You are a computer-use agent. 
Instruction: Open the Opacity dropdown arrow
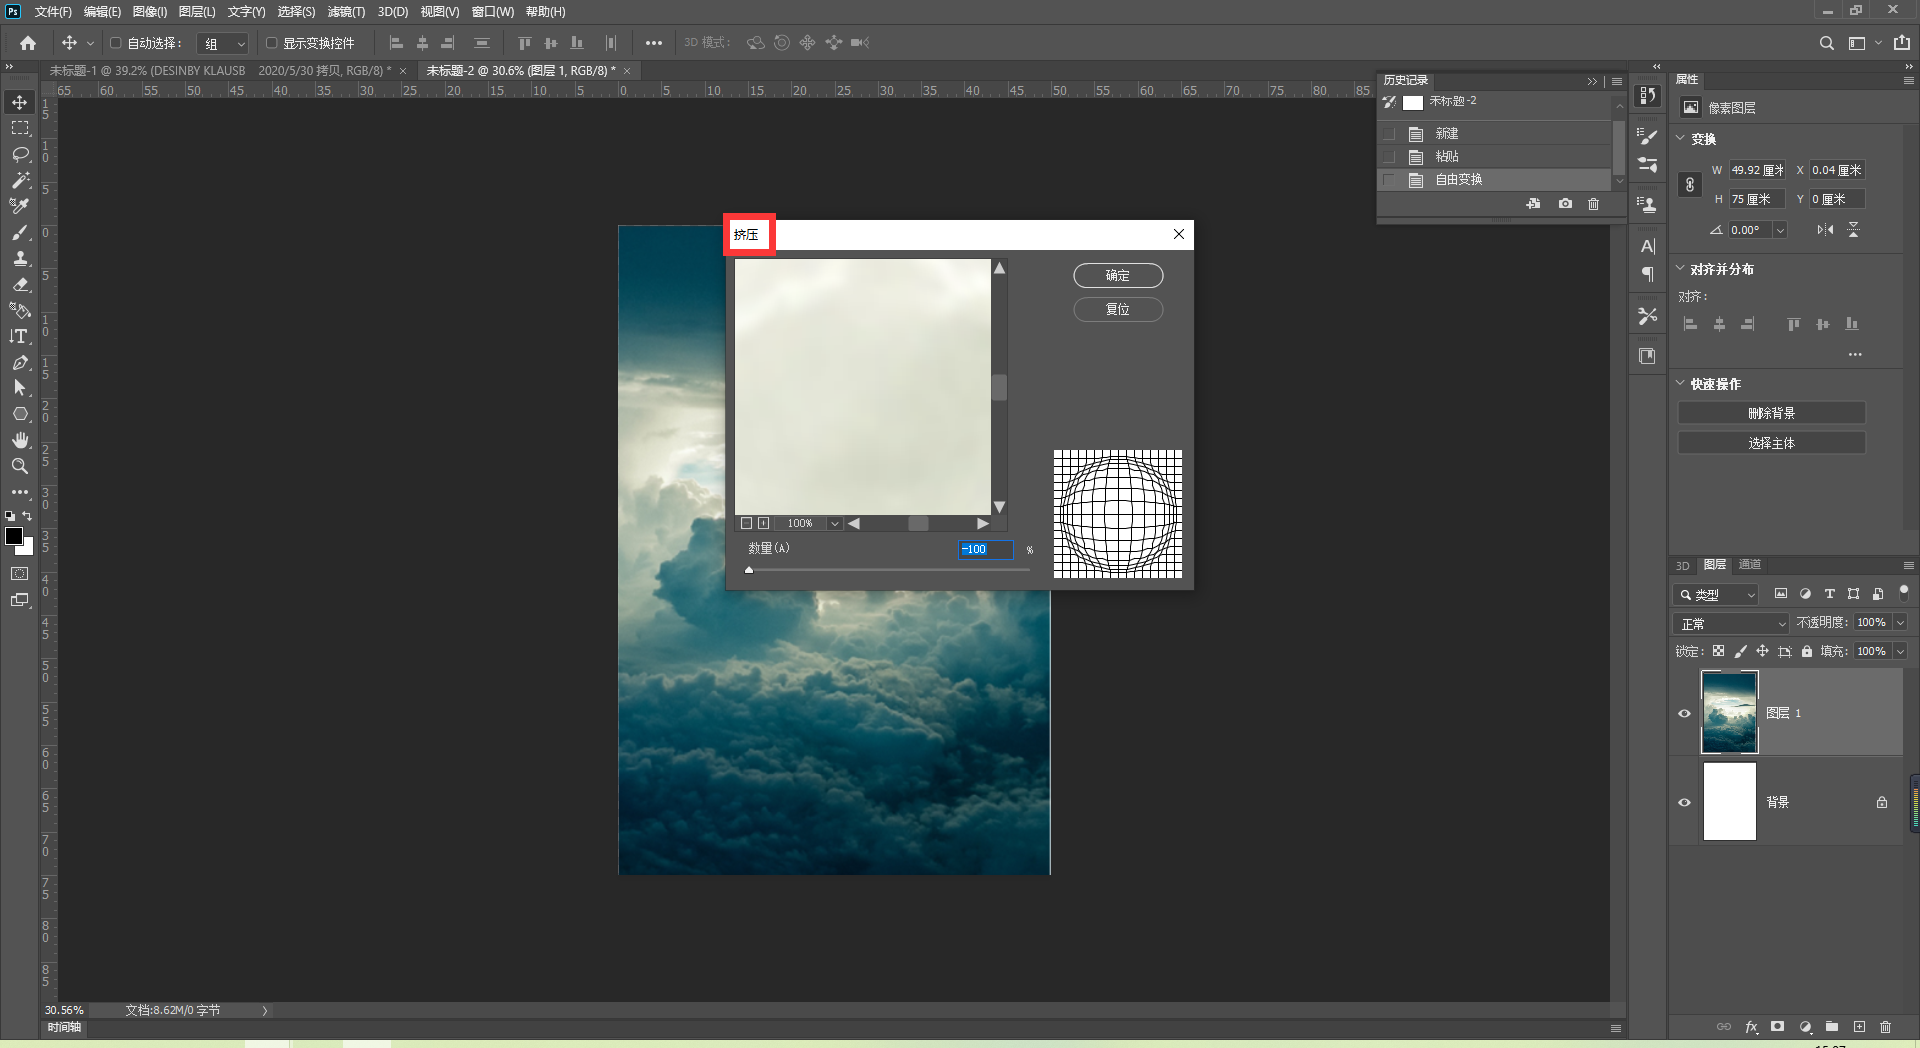[x=1900, y=623]
